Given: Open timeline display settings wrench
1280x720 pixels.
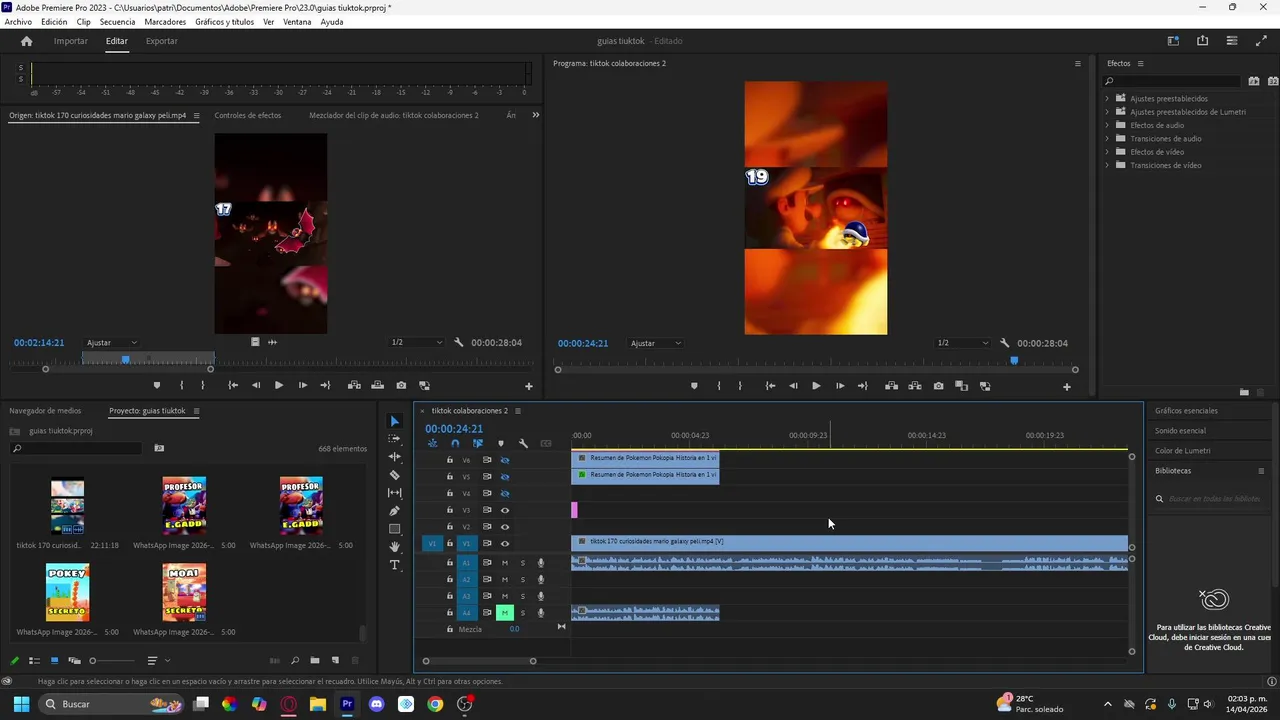Looking at the screenshot, I should click(x=523, y=443).
